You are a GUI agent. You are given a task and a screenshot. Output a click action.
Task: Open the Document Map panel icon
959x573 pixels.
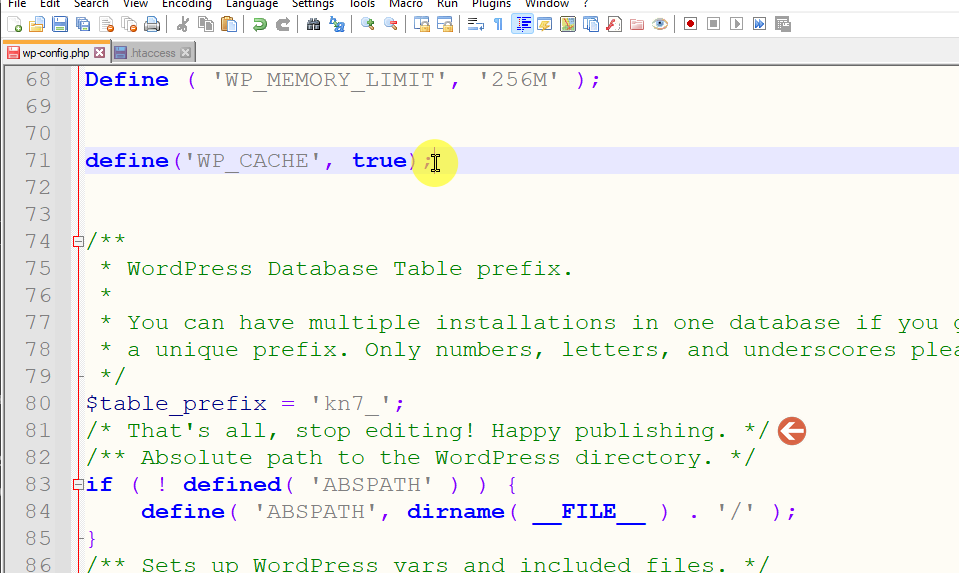568,24
